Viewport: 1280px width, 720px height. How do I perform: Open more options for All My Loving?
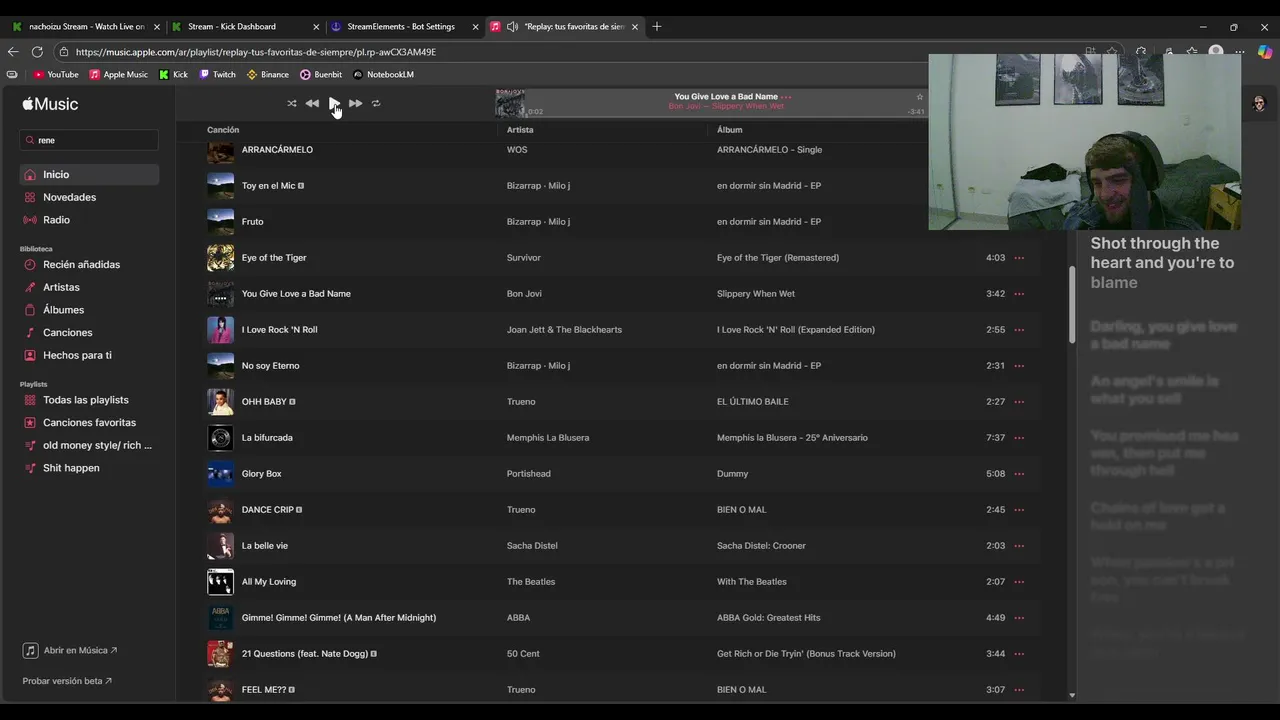(1019, 582)
